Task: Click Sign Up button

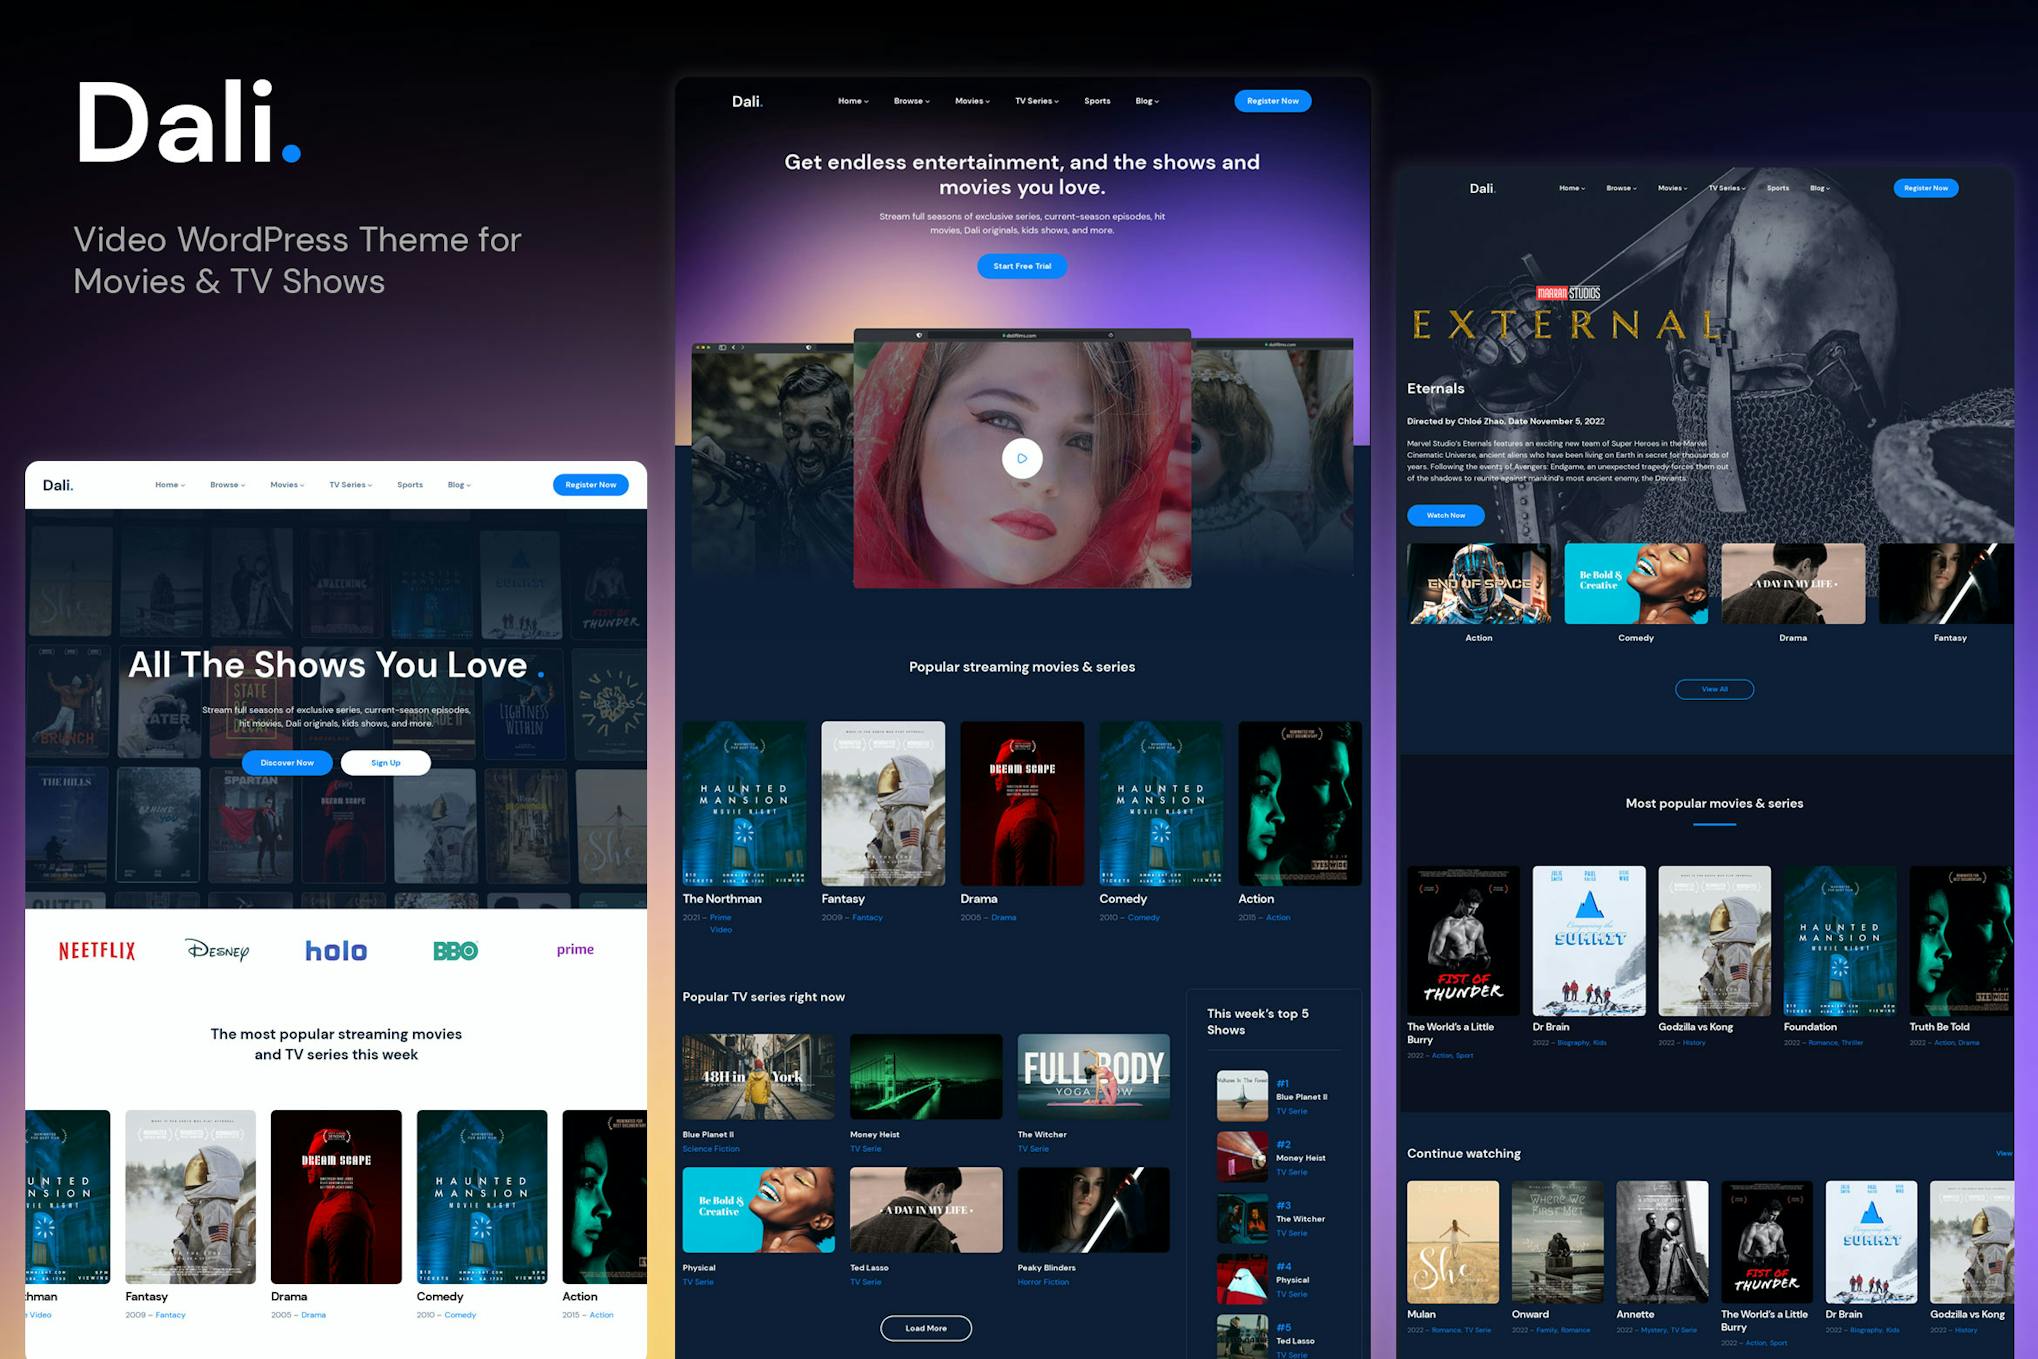Action: (x=385, y=763)
